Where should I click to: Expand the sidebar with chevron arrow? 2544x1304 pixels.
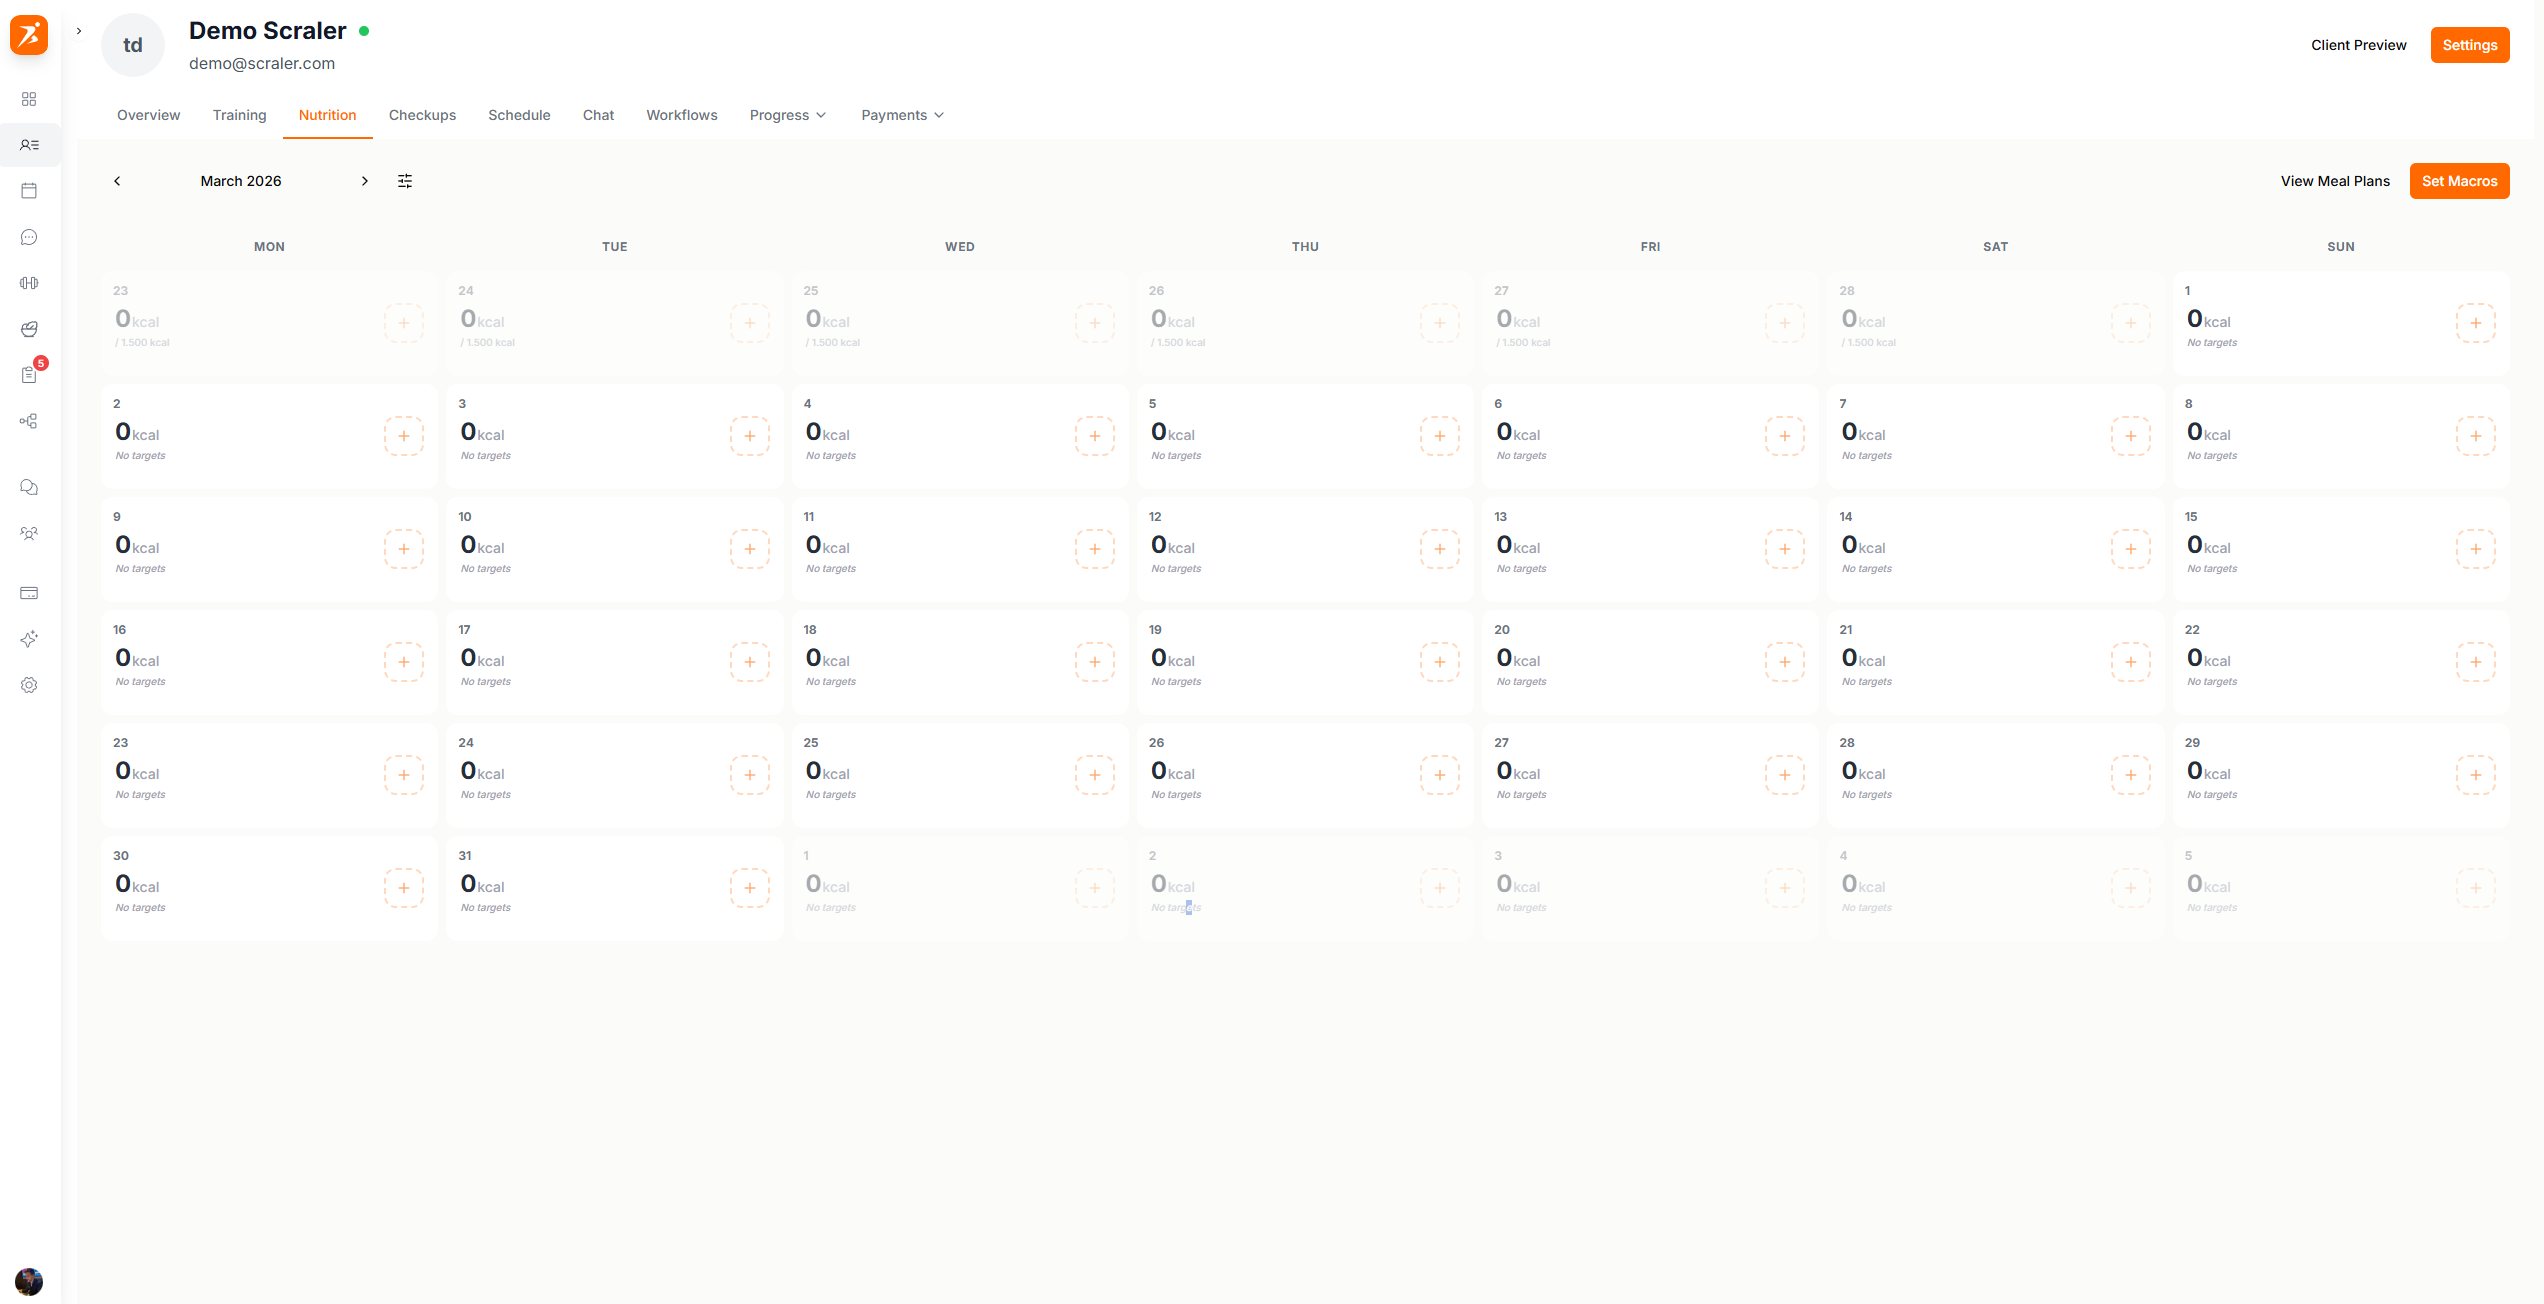pos(79,31)
